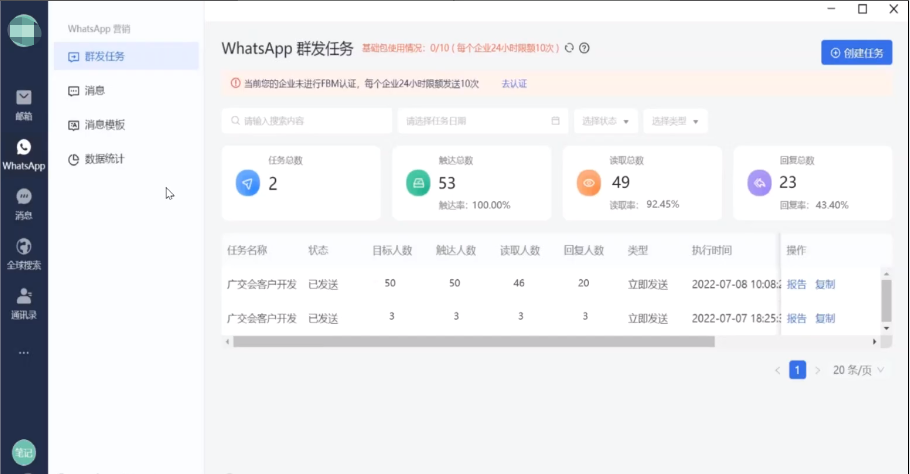Click the help question mark icon
This screenshot has height=474, width=910.
click(584, 48)
